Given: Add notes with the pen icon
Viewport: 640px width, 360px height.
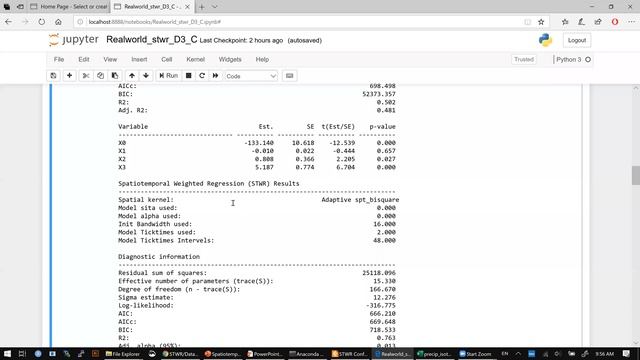Looking at the screenshot, I should [581, 22].
